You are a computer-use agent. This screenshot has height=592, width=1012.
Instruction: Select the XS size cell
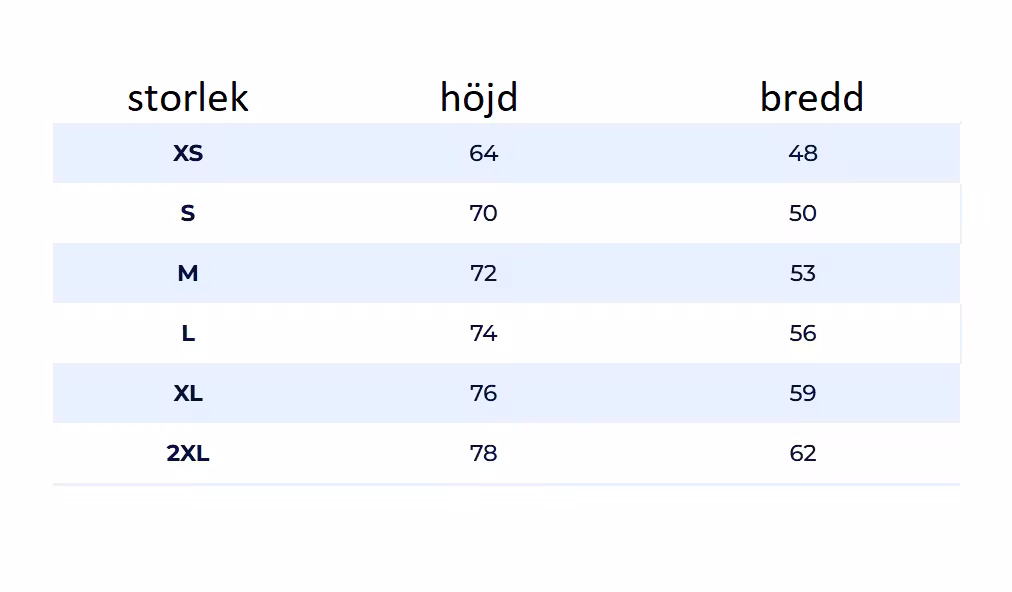point(188,153)
